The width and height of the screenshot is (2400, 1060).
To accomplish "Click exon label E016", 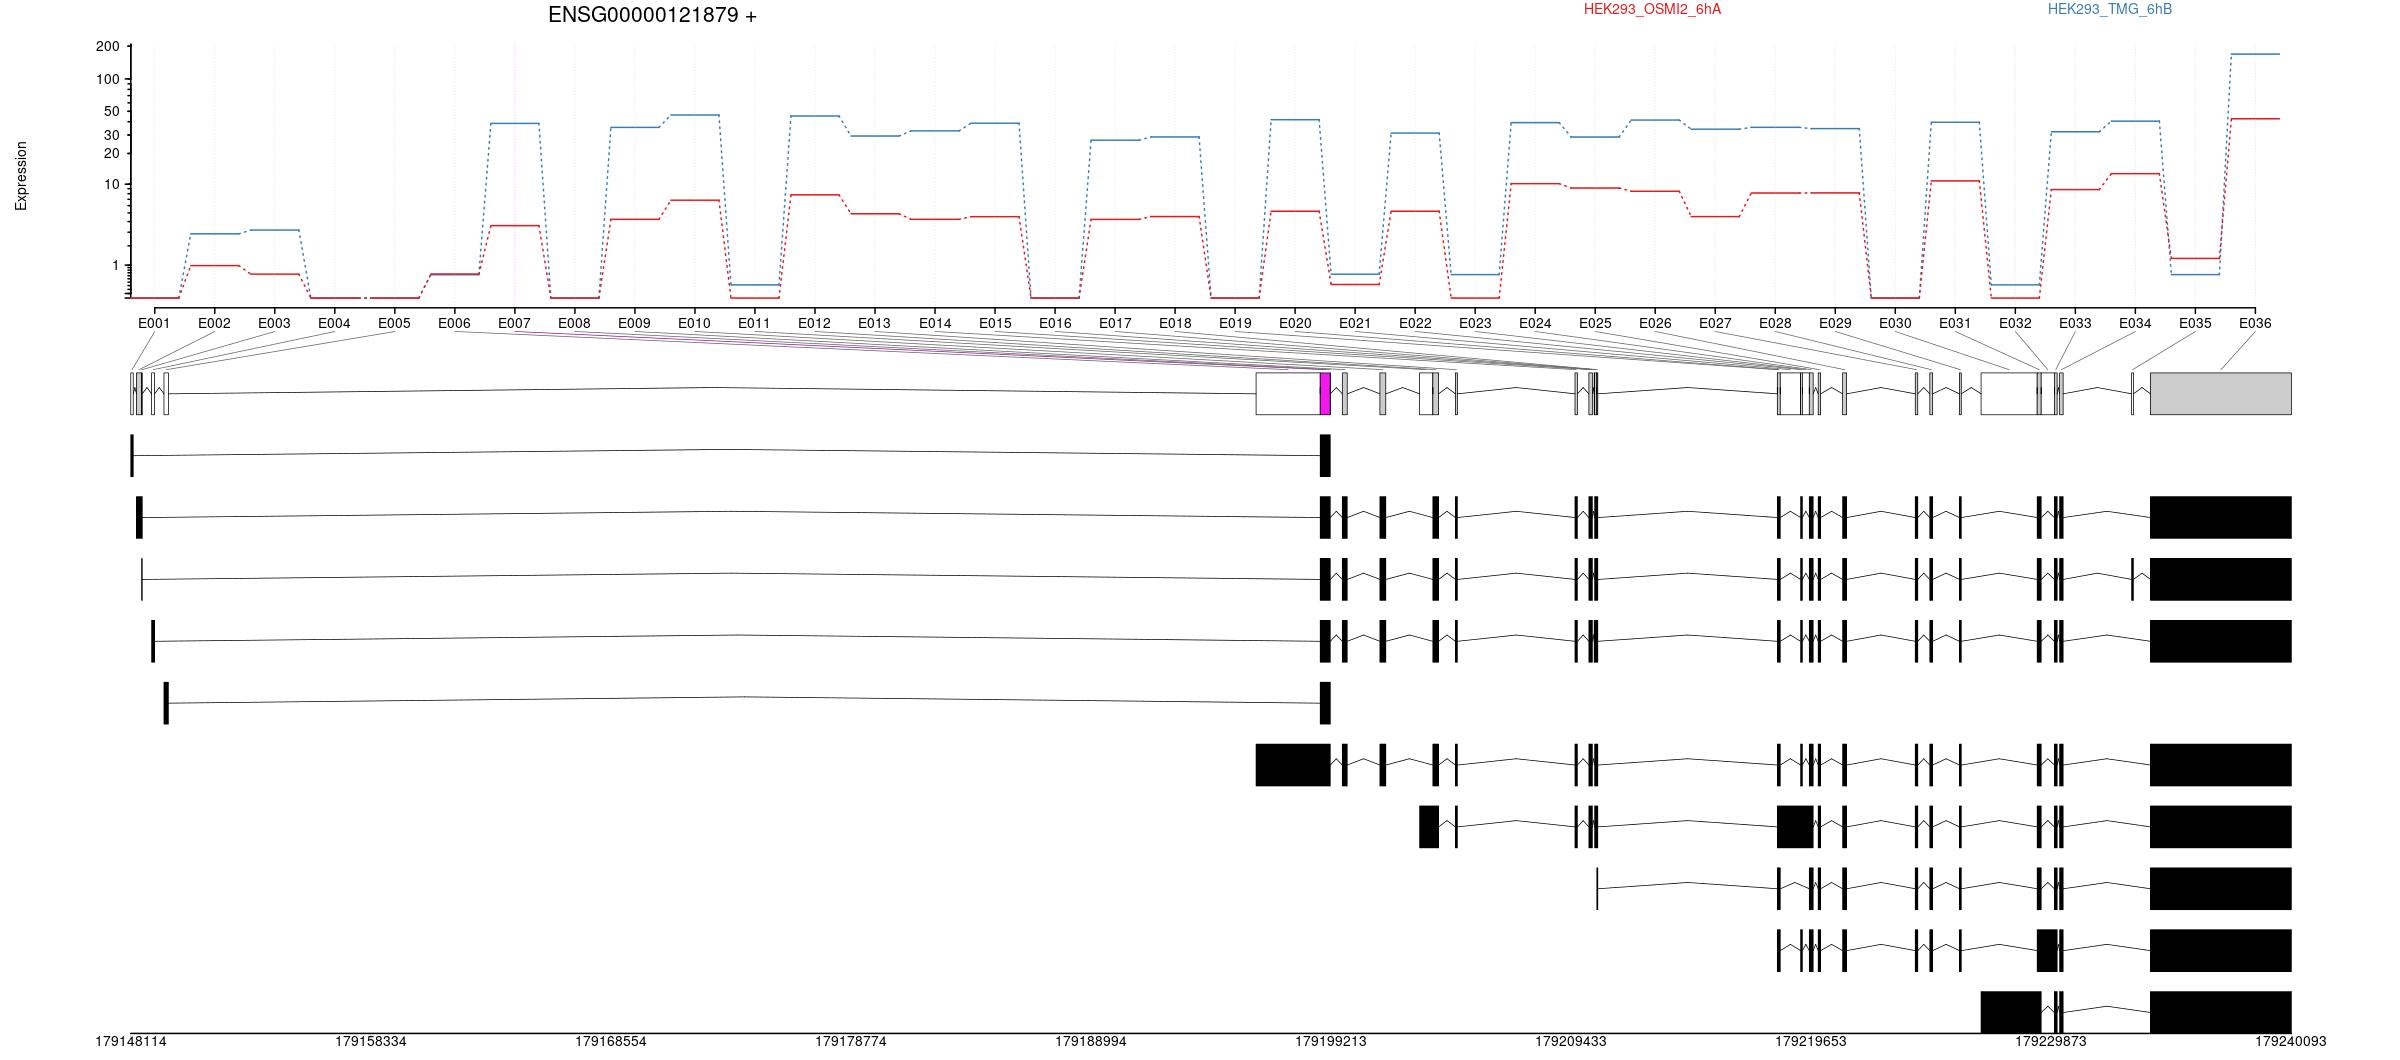I will 1055,323.
